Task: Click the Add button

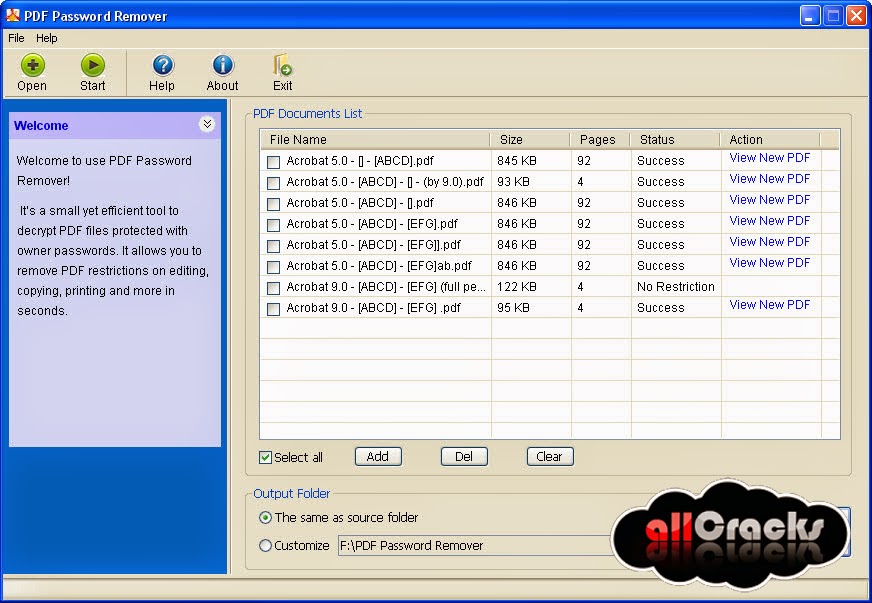Action: tap(378, 457)
